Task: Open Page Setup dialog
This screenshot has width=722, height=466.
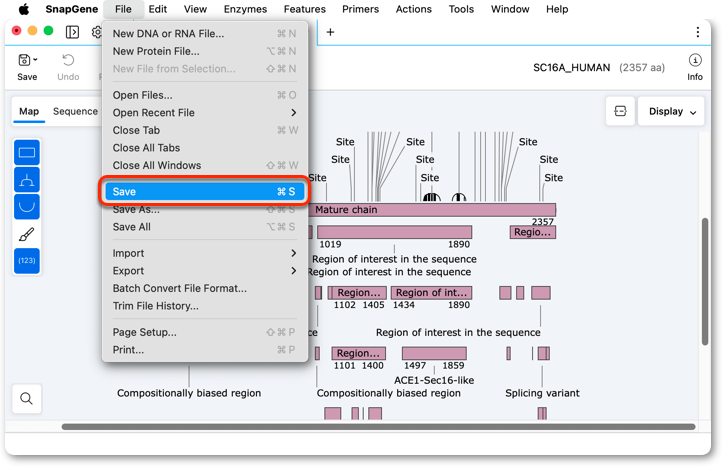Action: pos(204,332)
